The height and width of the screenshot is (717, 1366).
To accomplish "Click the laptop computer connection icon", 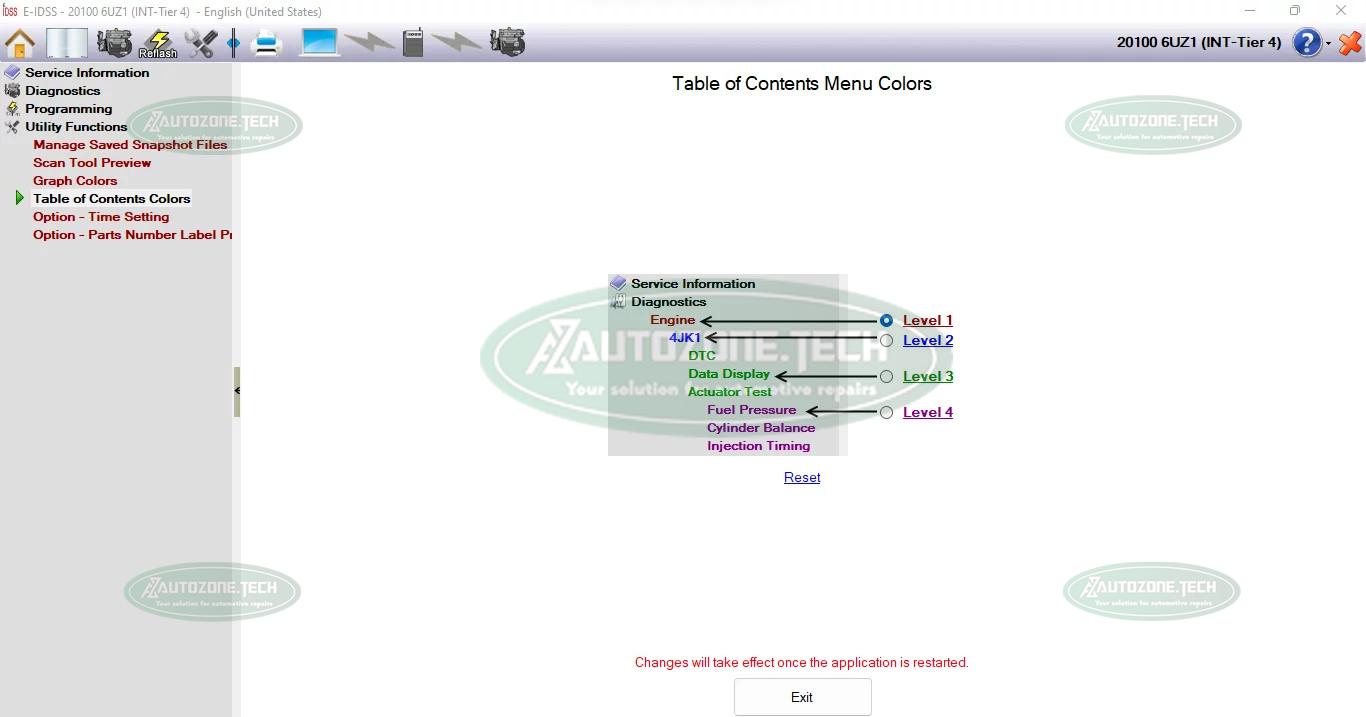I will [x=320, y=43].
